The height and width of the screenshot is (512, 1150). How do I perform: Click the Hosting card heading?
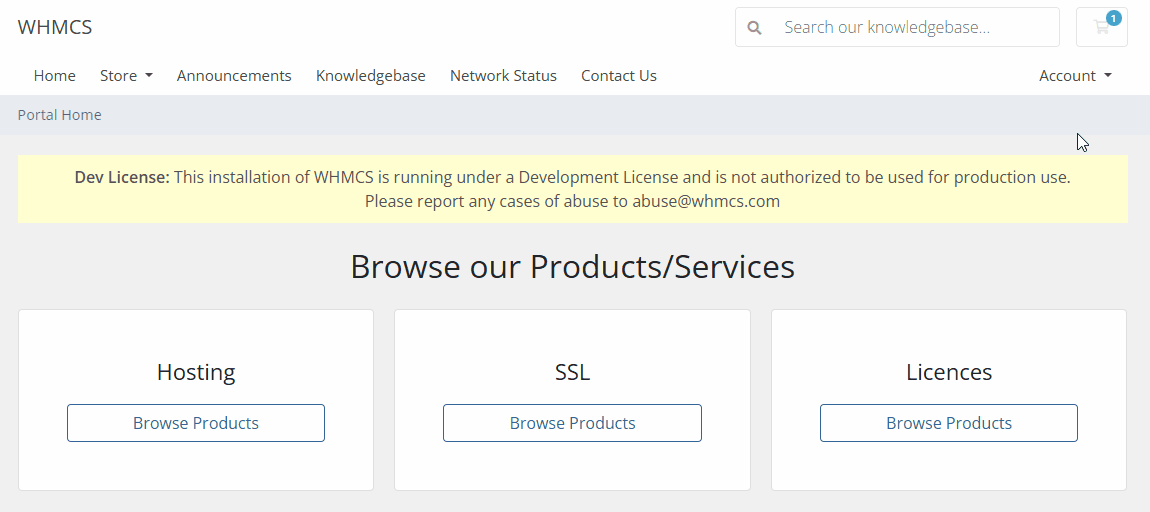[x=196, y=372]
